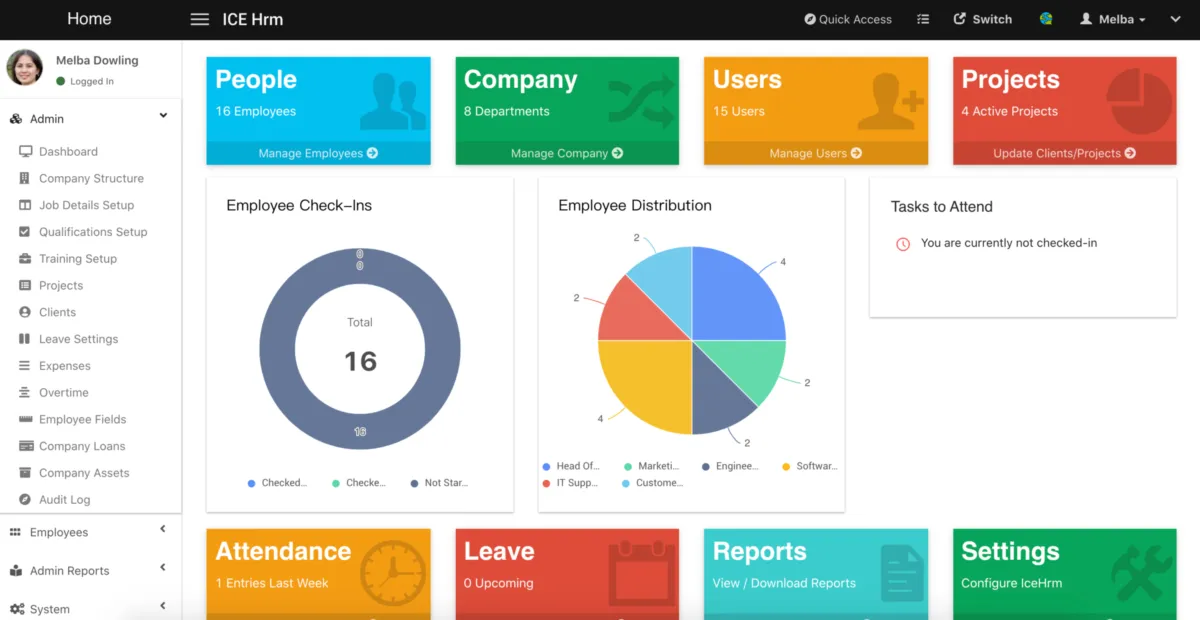Viewport: 1200px width, 620px height.
Task: Click the Switch user icon
Action: [960, 19]
